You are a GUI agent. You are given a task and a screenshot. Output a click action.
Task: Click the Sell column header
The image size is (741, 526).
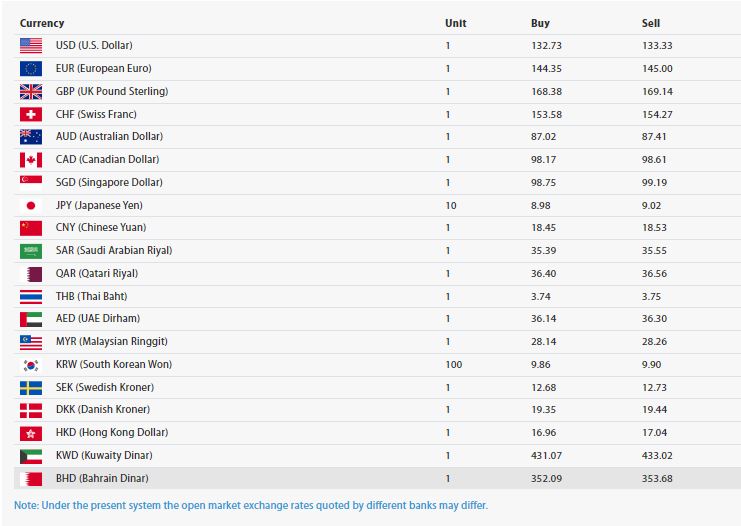click(651, 23)
